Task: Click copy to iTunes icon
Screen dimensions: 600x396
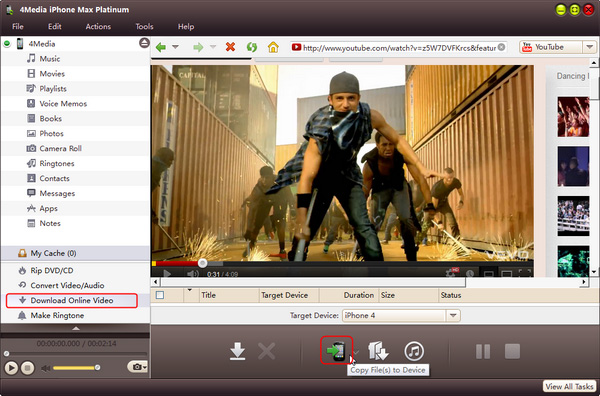Action: (x=414, y=351)
